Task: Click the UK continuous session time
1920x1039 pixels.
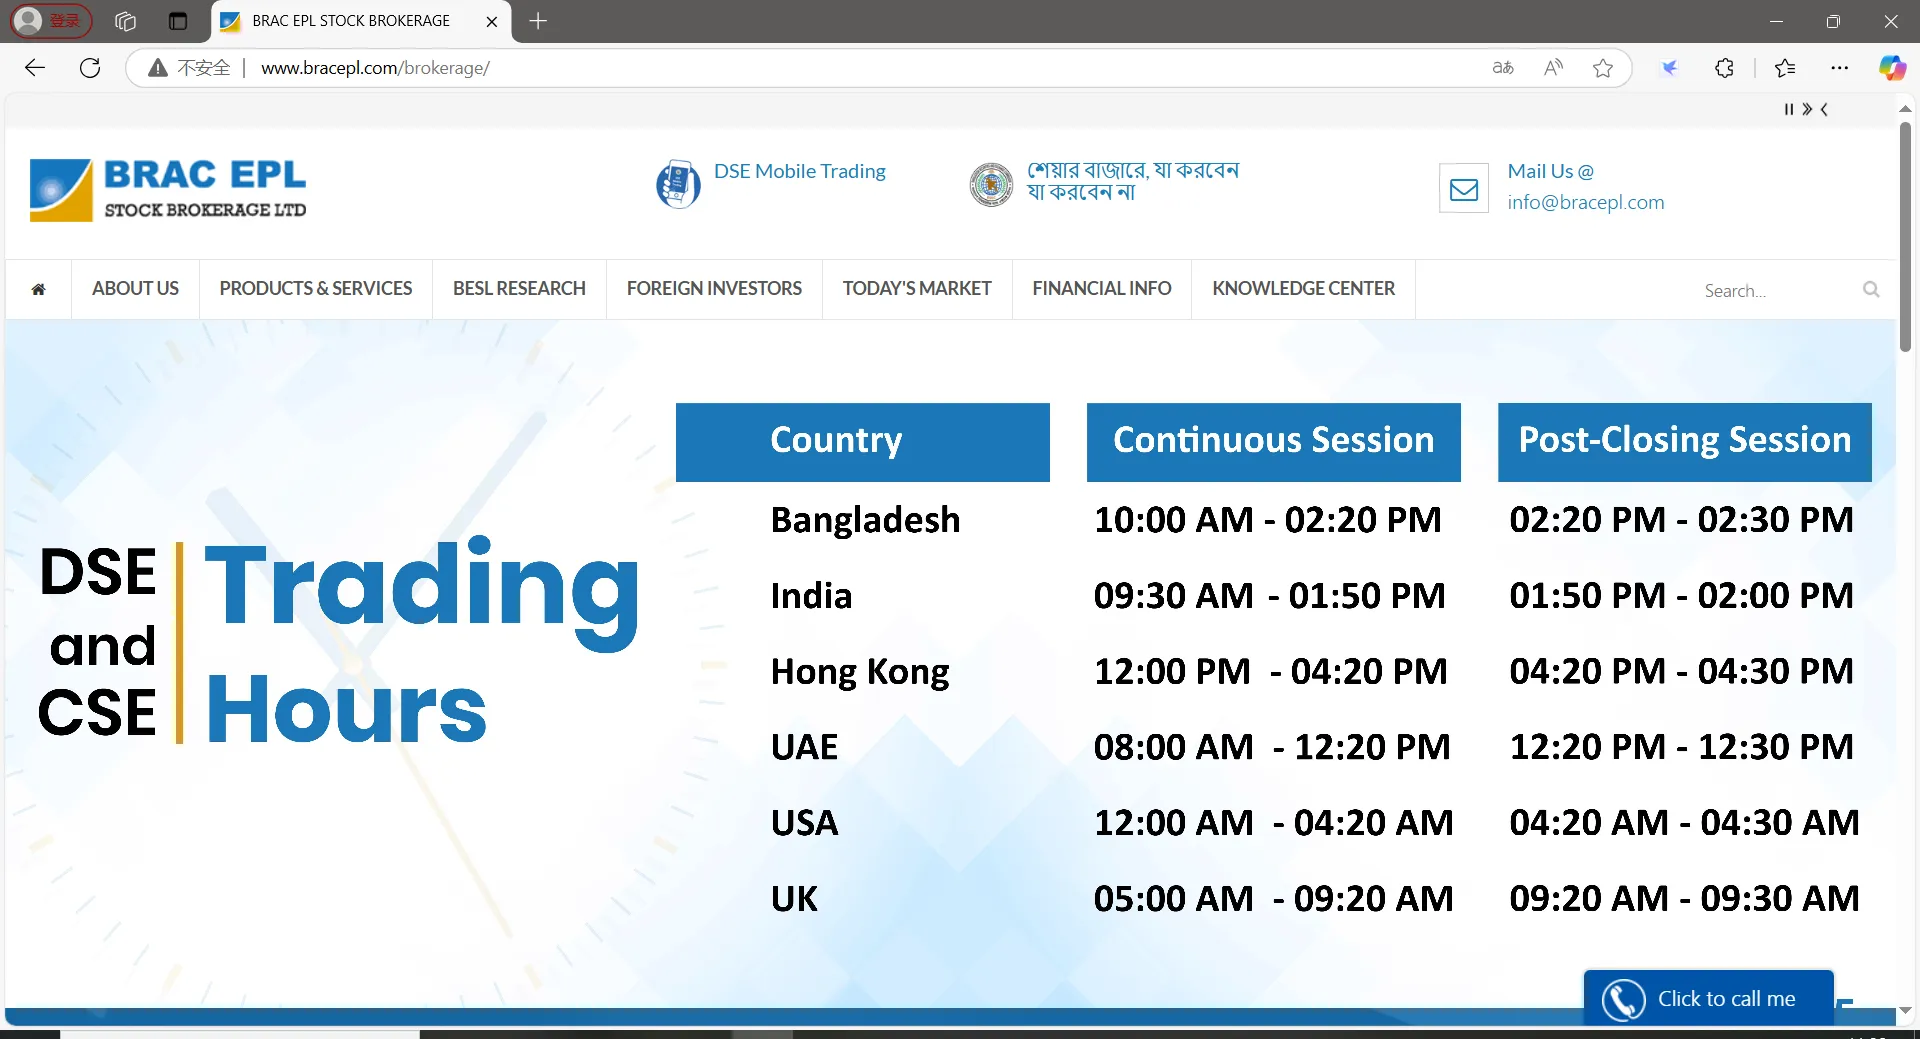Action: [1273, 899]
